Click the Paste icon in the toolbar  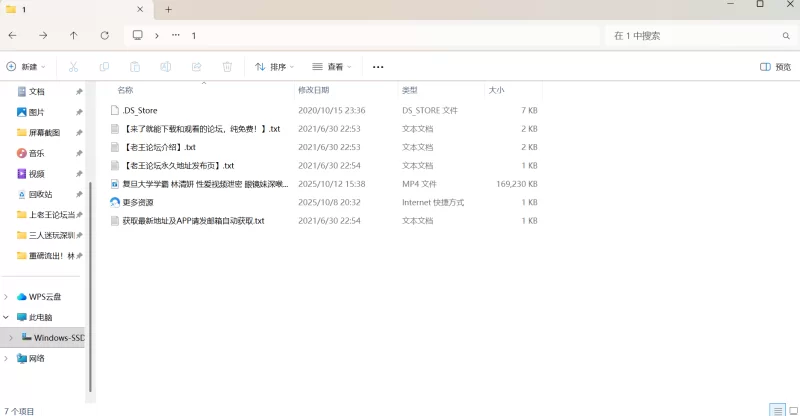(135, 67)
